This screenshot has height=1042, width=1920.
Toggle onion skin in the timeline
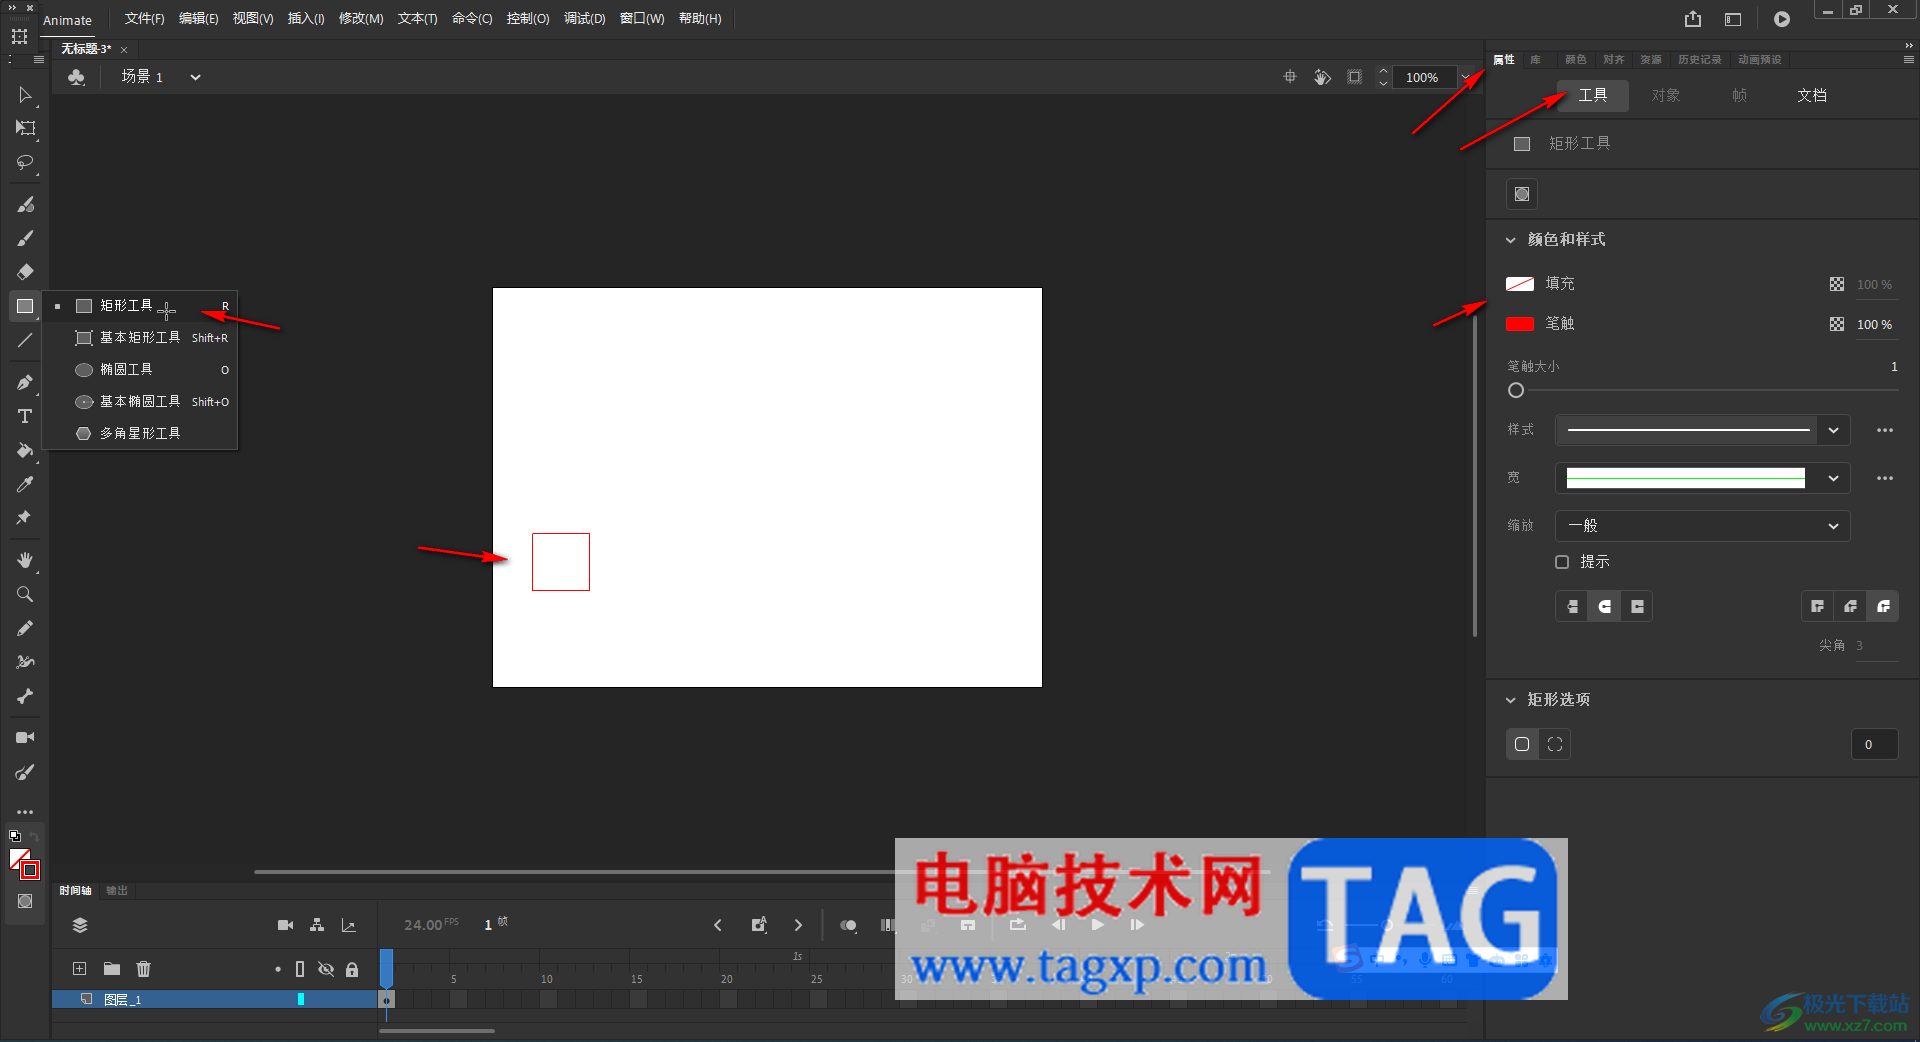tap(848, 925)
